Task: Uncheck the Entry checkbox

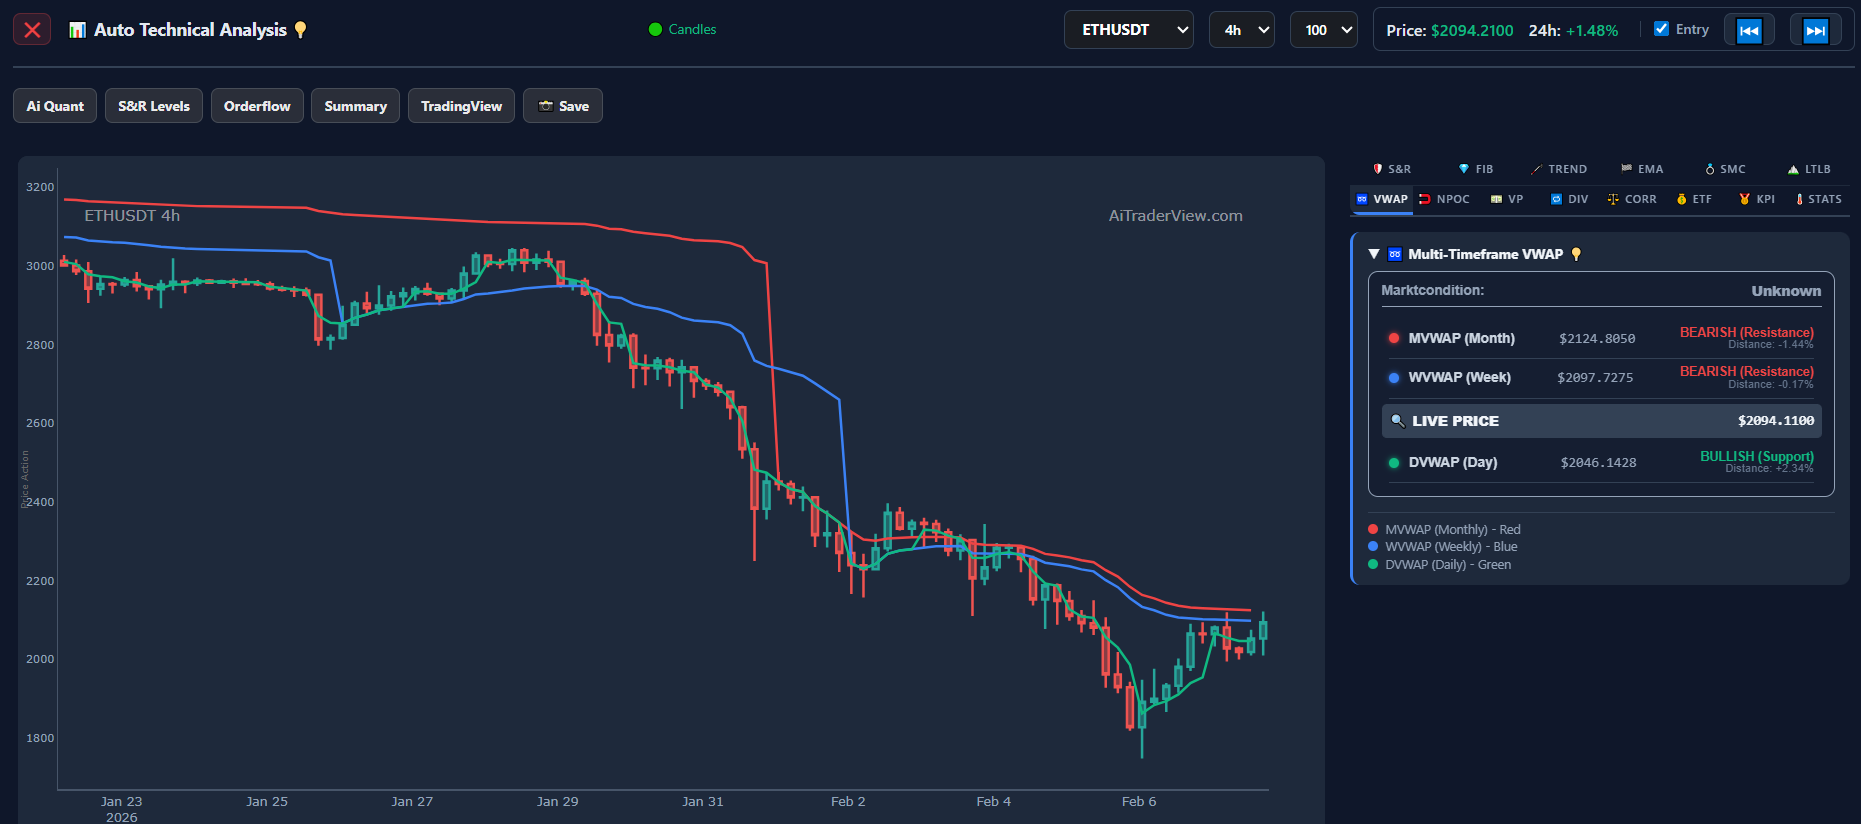Action: pyautogui.click(x=1661, y=29)
